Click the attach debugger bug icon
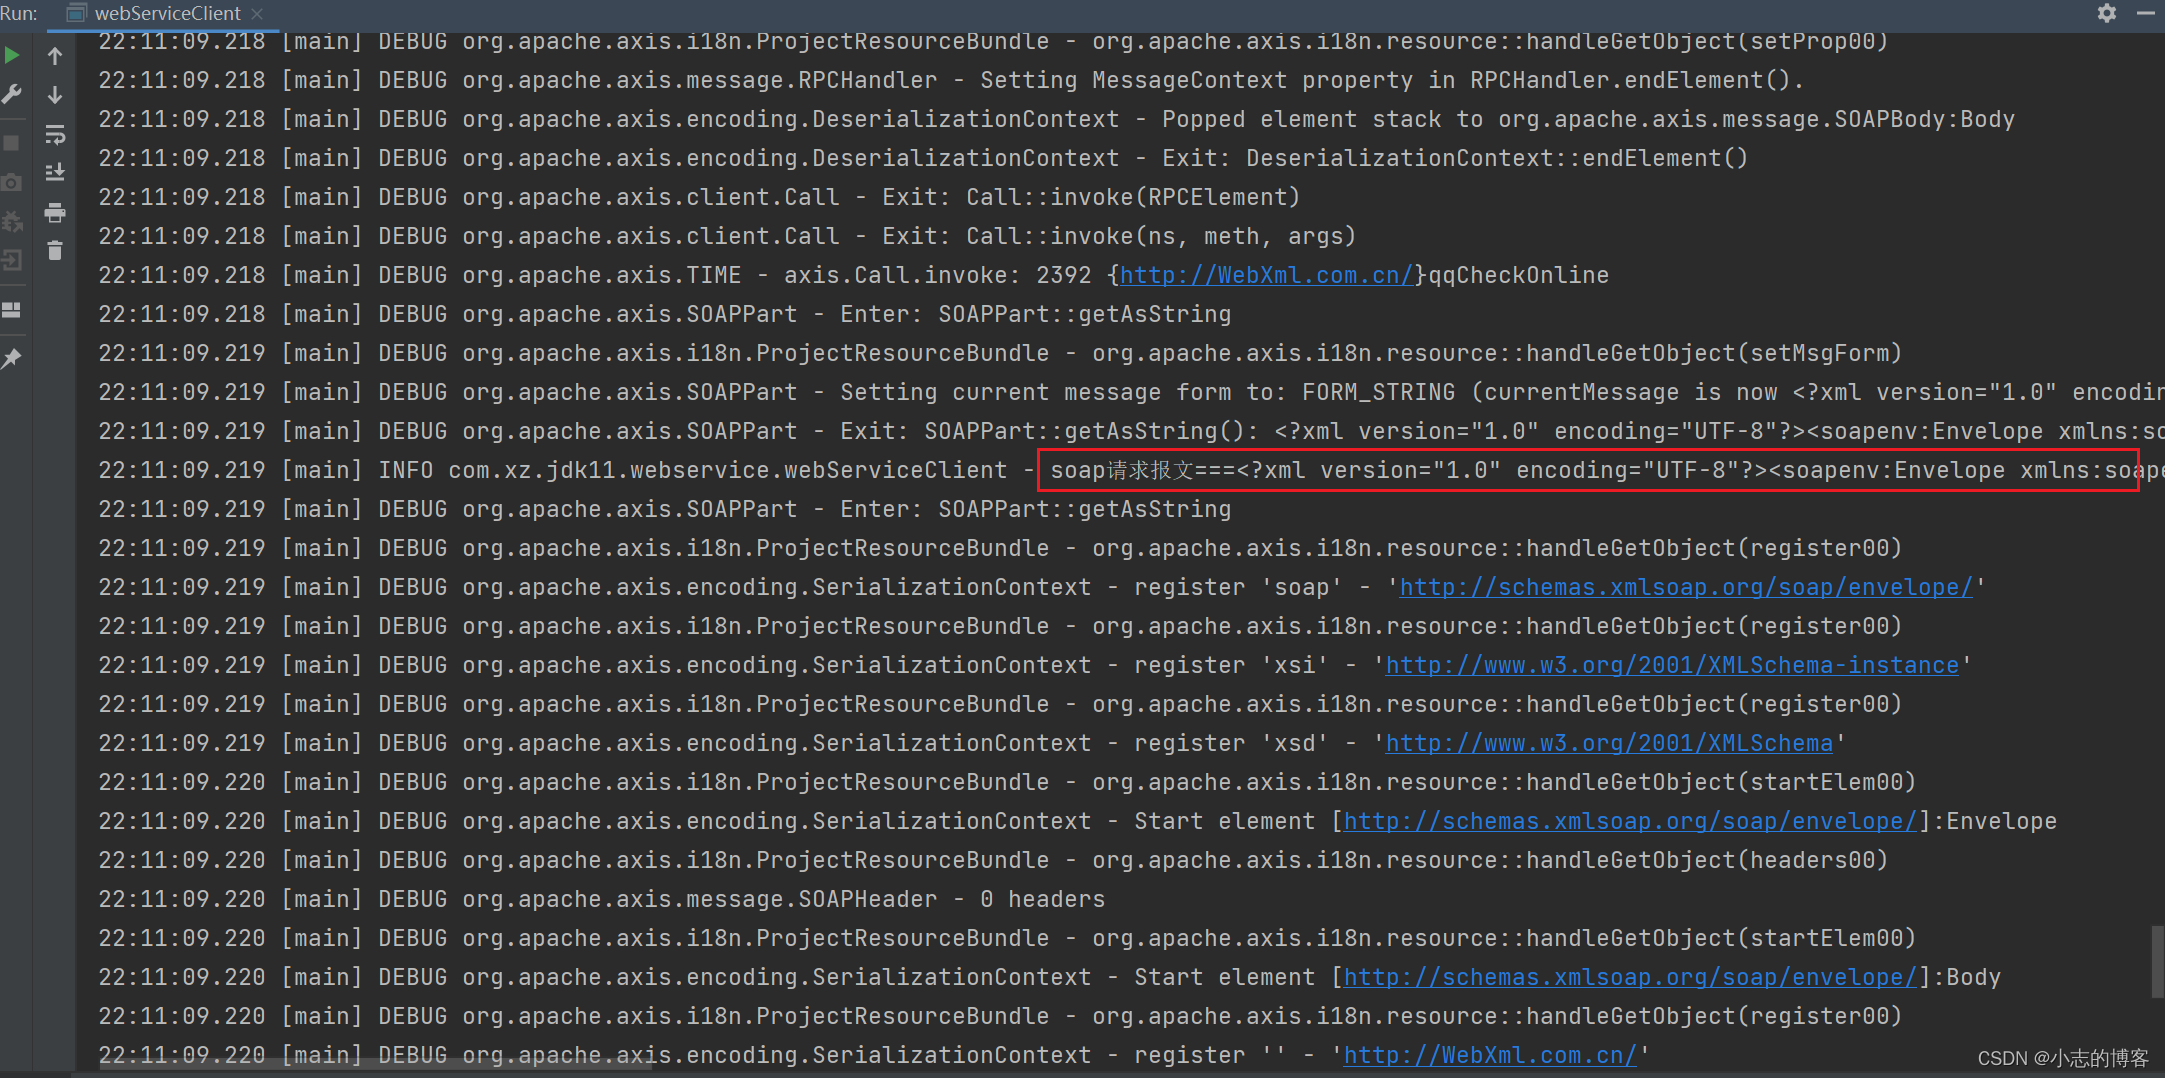This screenshot has width=2165, height=1078. [12, 221]
